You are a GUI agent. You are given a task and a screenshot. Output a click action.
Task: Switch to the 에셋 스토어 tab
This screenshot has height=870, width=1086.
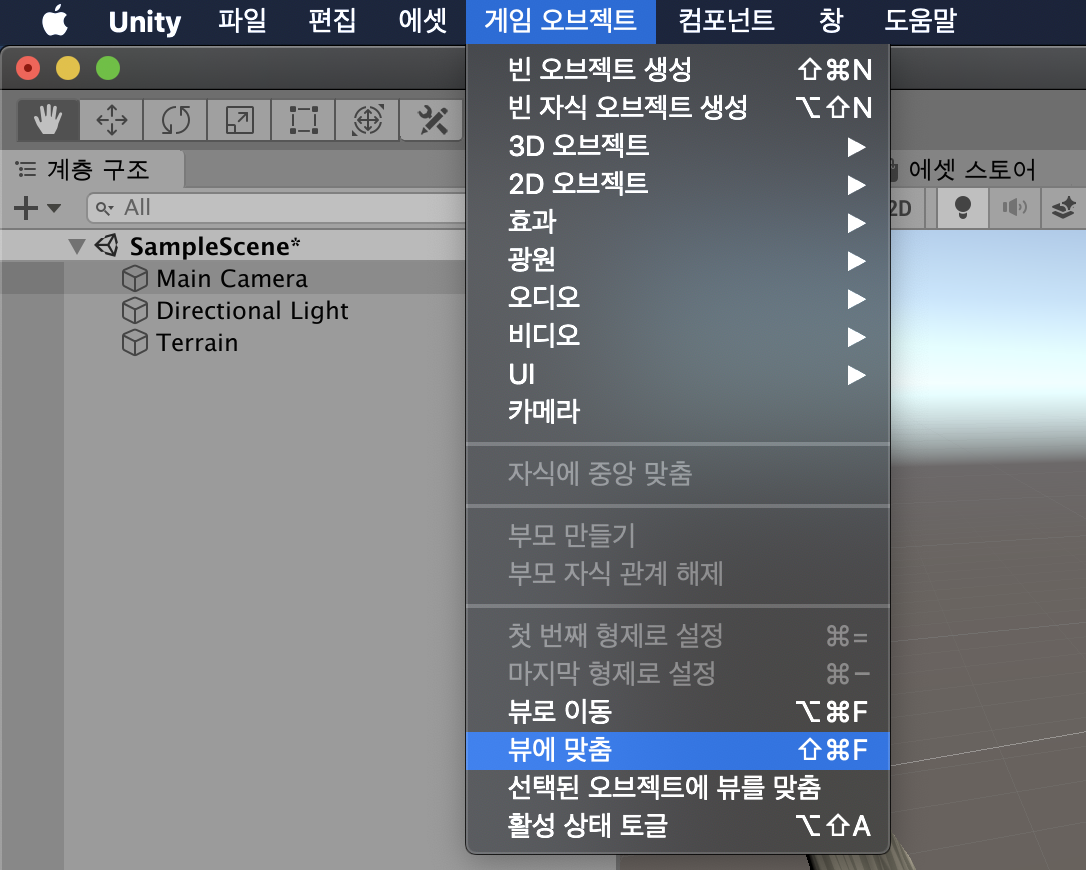(970, 169)
